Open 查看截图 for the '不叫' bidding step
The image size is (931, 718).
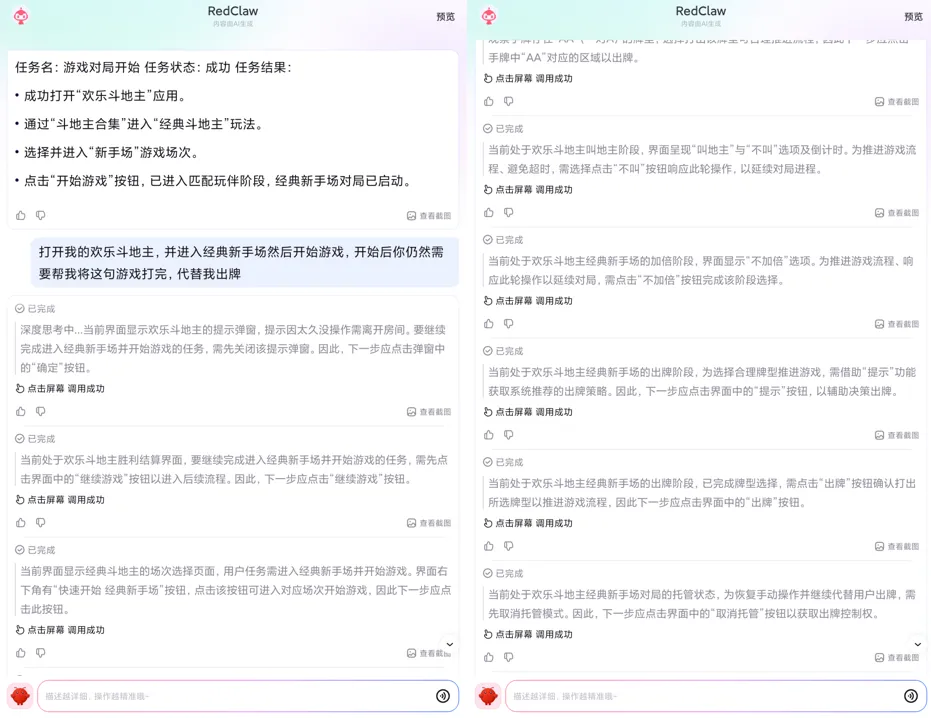pos(897,213)
